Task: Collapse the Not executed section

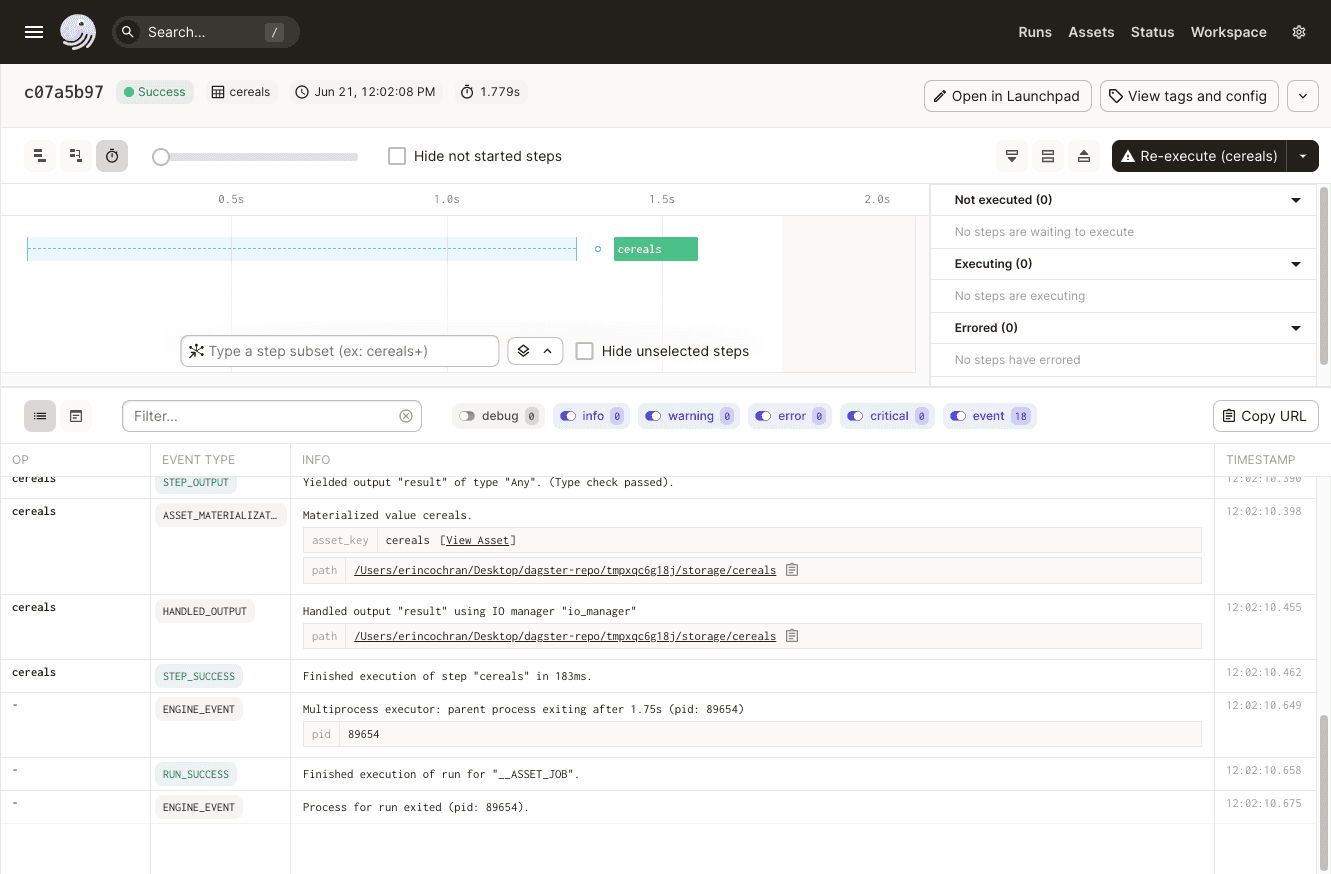Action: pos(1296,200)
